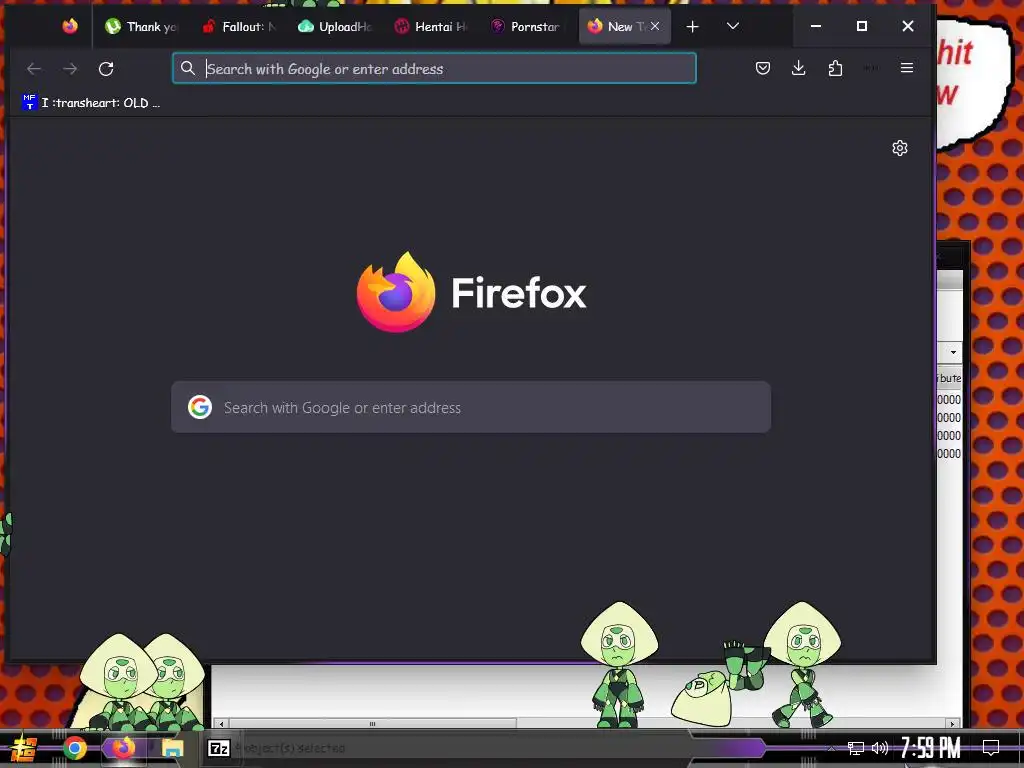Screen dimensions: 1024x768
Task: Open the Downloads panel
Action: [799, 68]
